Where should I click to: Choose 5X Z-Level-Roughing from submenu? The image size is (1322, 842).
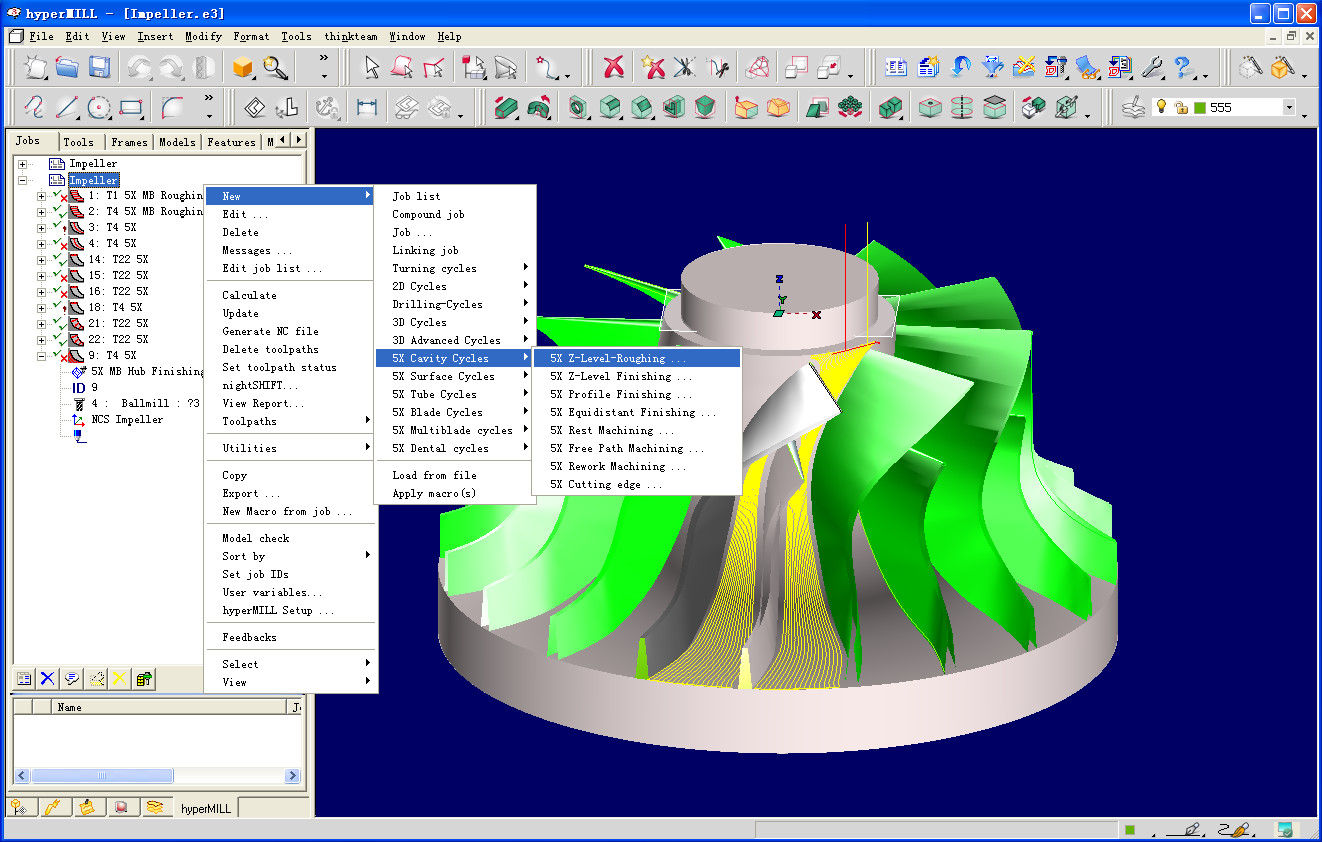pos(637,358)
